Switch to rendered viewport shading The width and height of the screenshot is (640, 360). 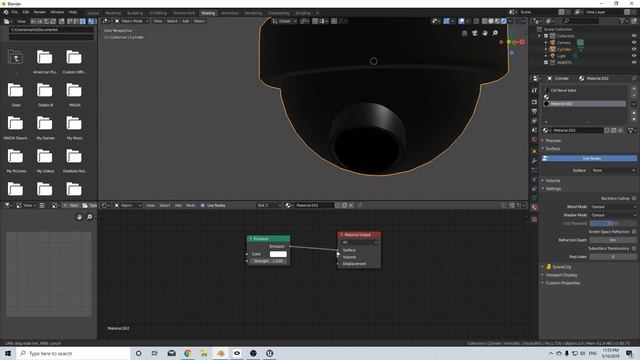point(504,21)
